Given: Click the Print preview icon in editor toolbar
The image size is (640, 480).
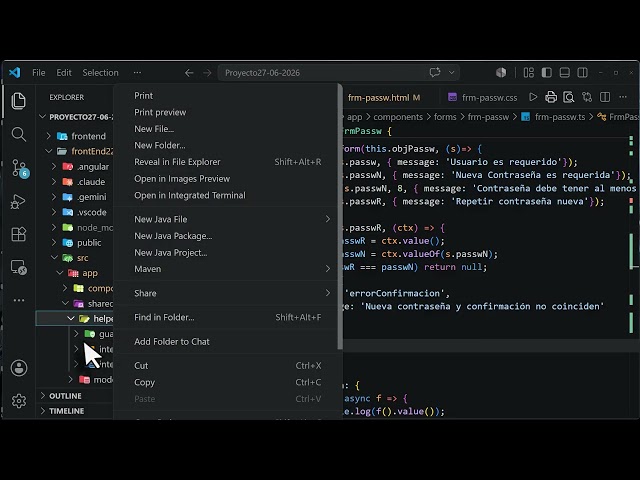Looking at the screenshot, I should (569, 97).
